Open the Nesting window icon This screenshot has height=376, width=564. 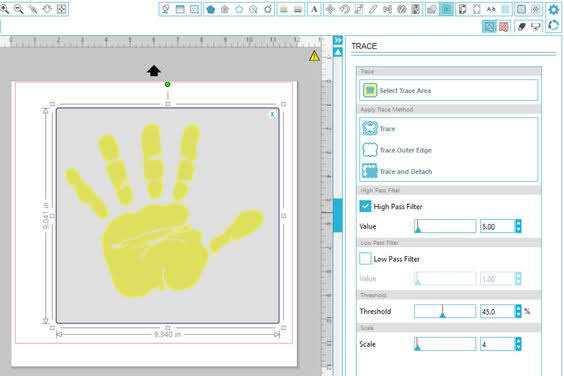416,9
